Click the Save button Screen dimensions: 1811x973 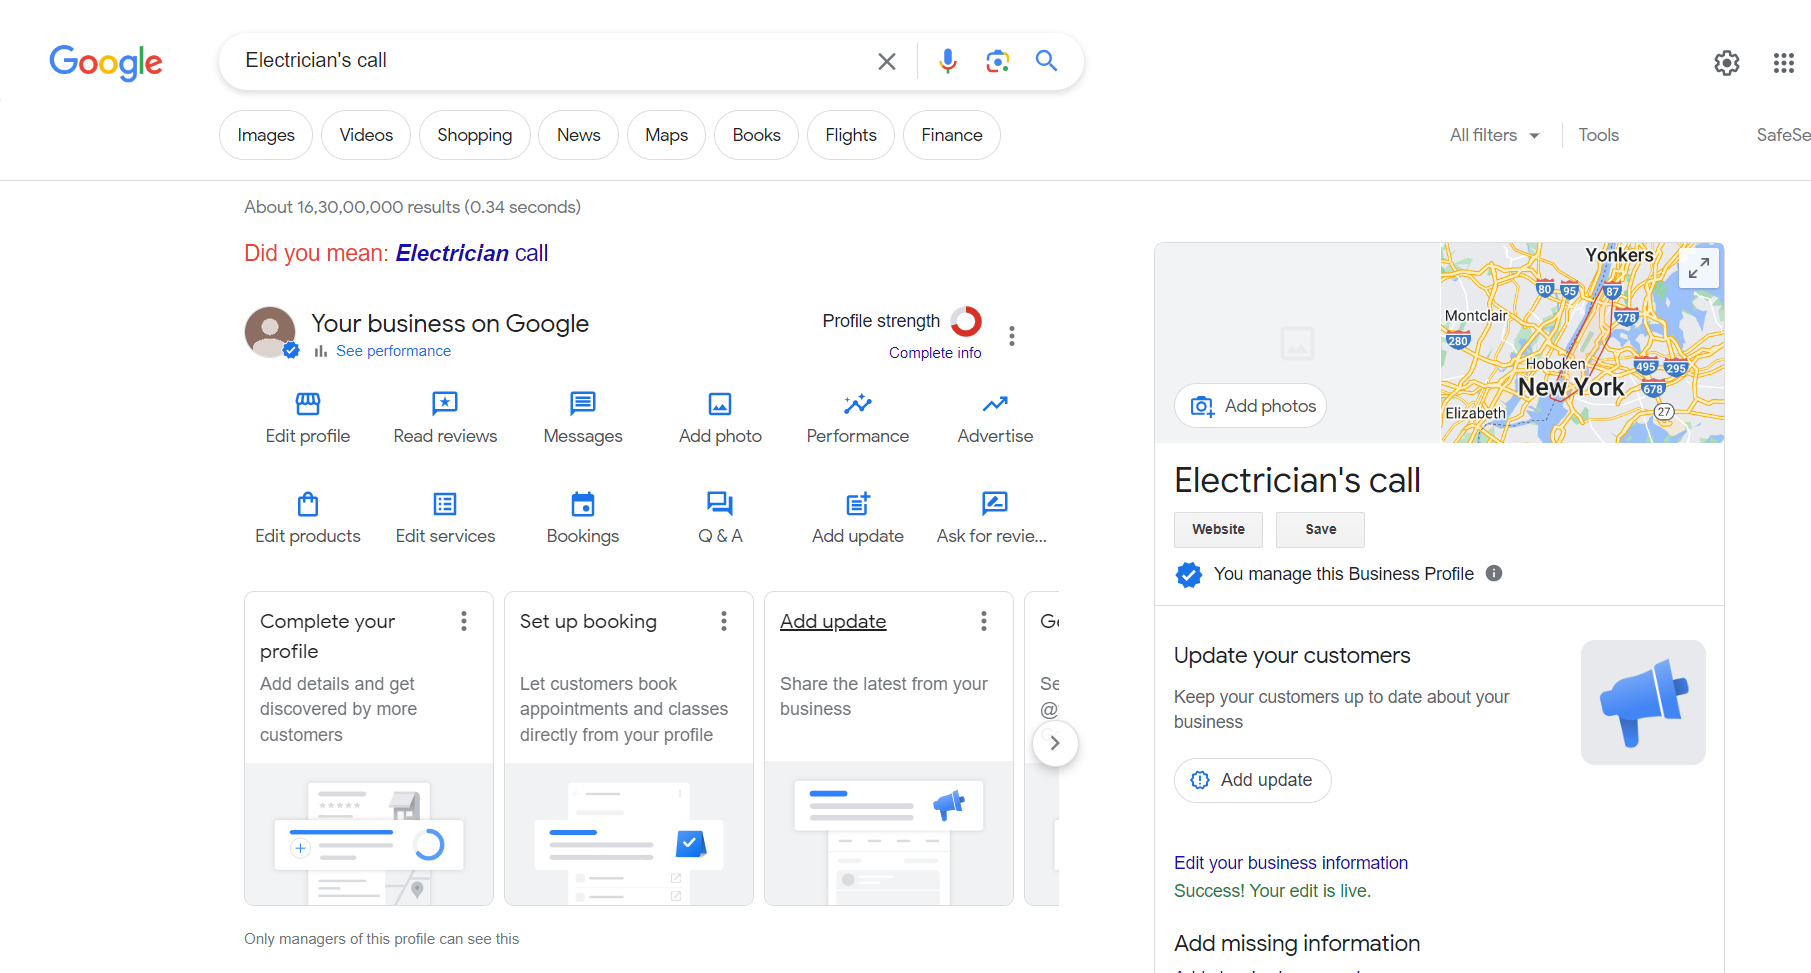1320,529
